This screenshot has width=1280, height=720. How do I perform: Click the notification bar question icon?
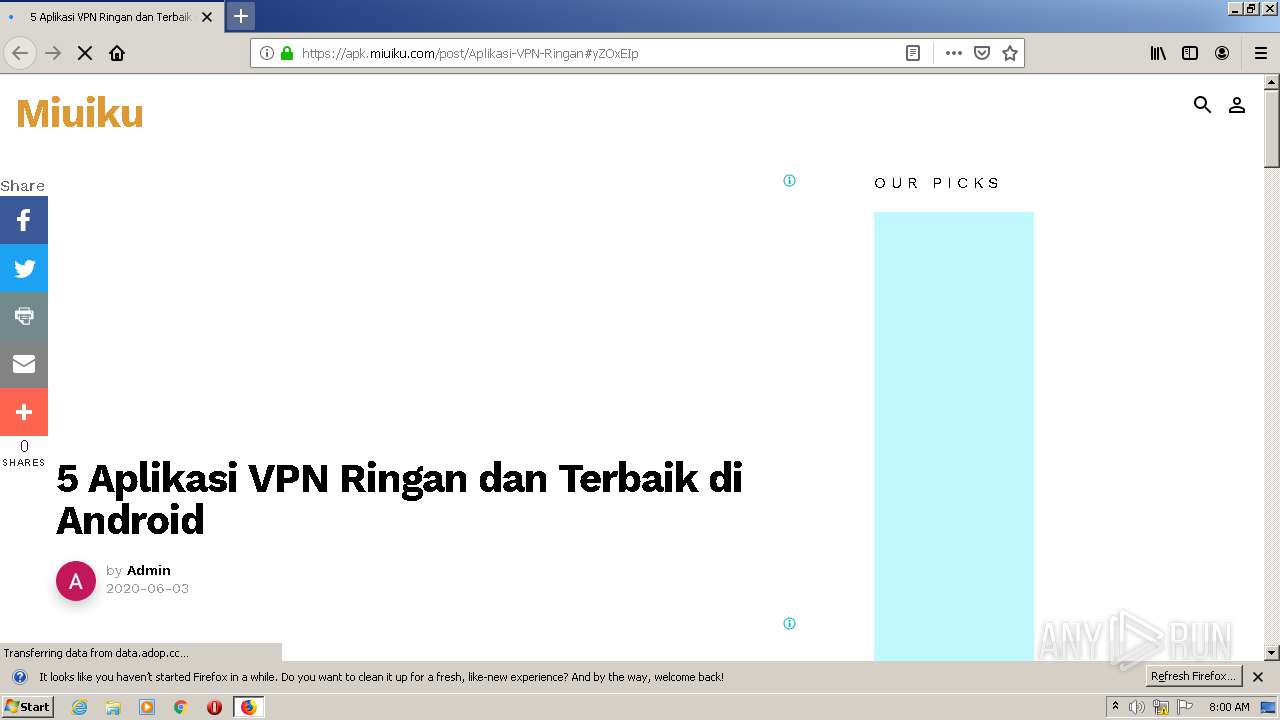pos(19,677)
